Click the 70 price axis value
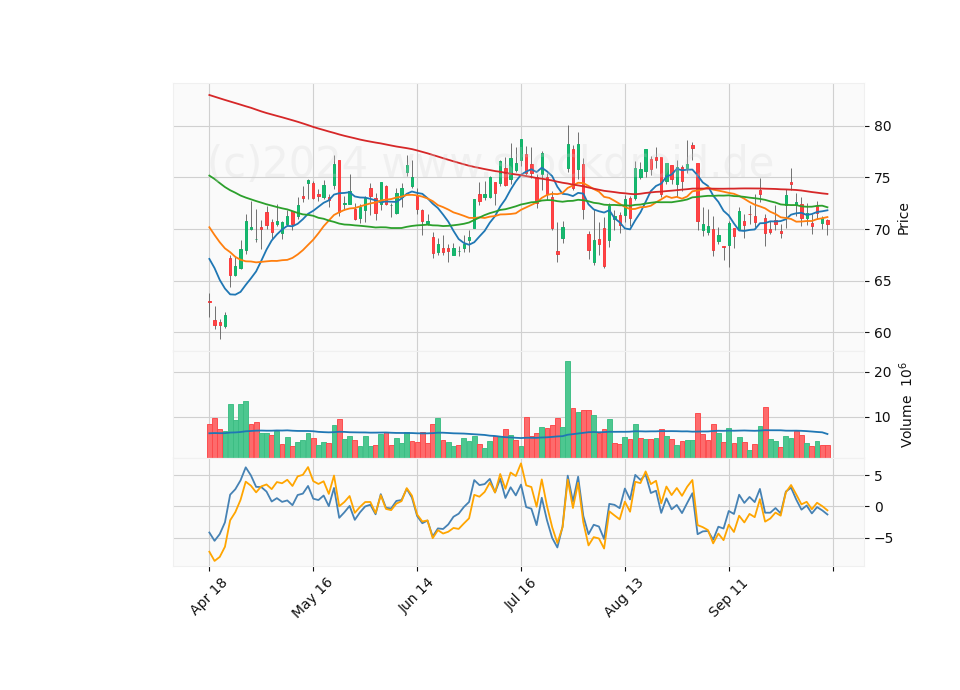 click(x=883, y=230)
